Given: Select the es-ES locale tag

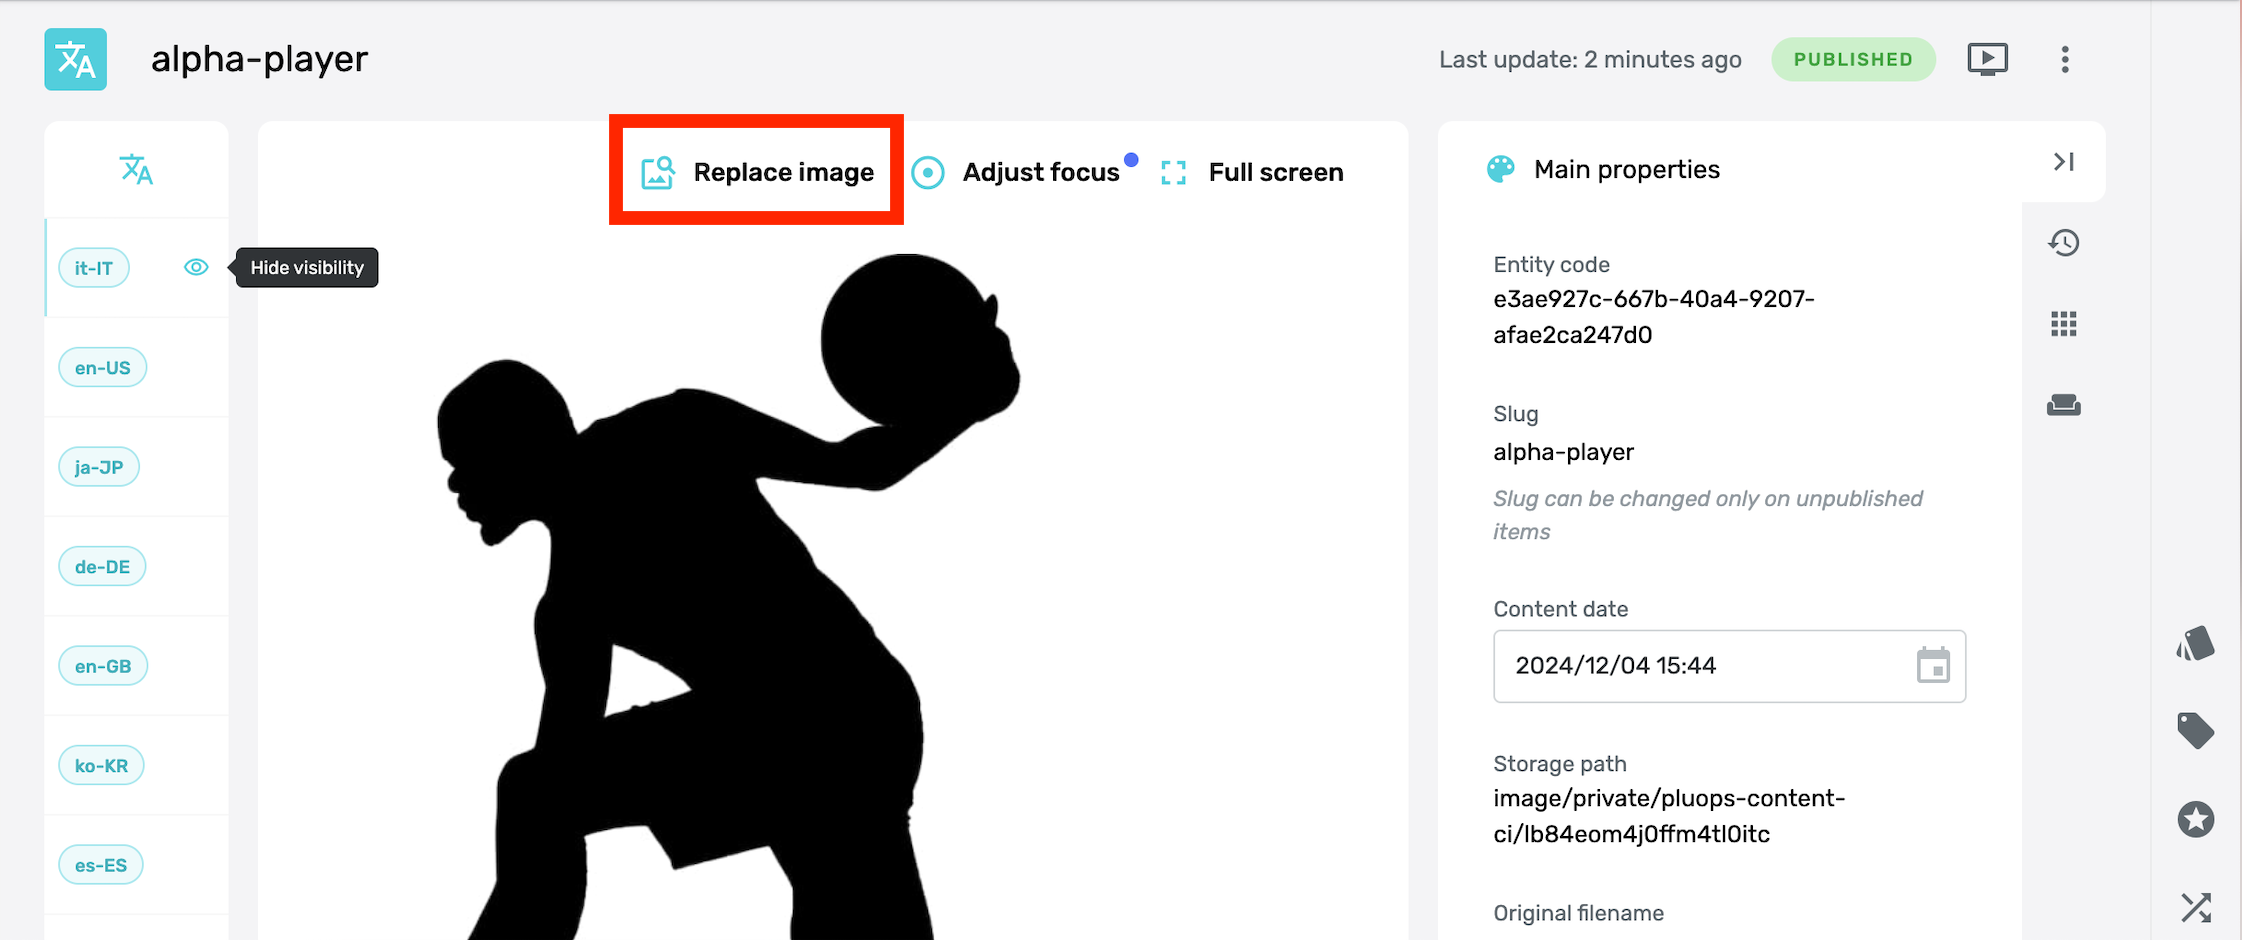Looking at the screenshot, I should (101, 865).
